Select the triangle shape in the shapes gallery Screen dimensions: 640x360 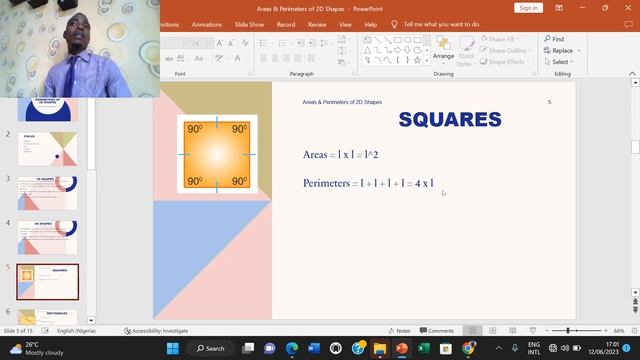367,50
